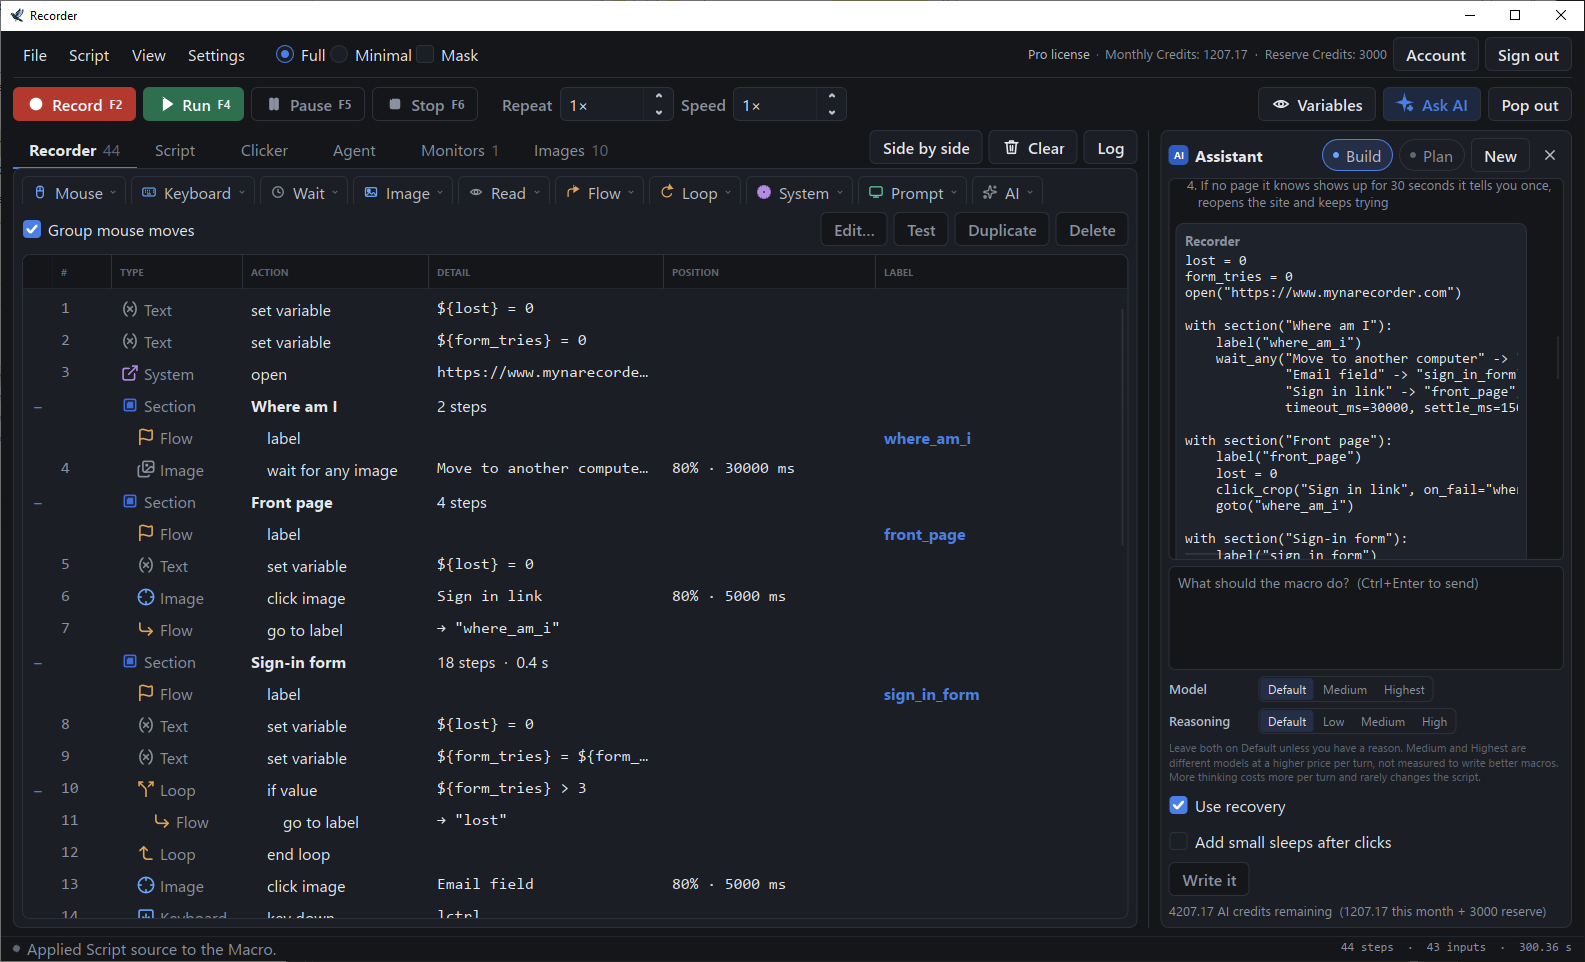This screenshot has height=962, width=1585.
Task: Increase the Repeat count stepper
Action: tap(658, 97)
